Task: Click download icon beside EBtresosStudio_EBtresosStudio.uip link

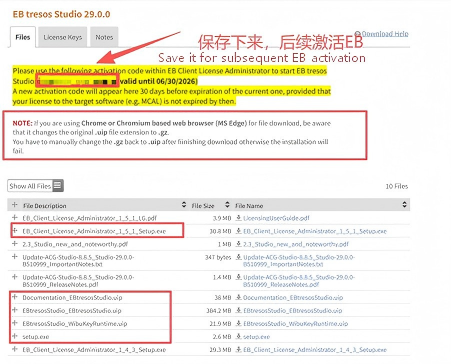Action: (x=238, y=310)
